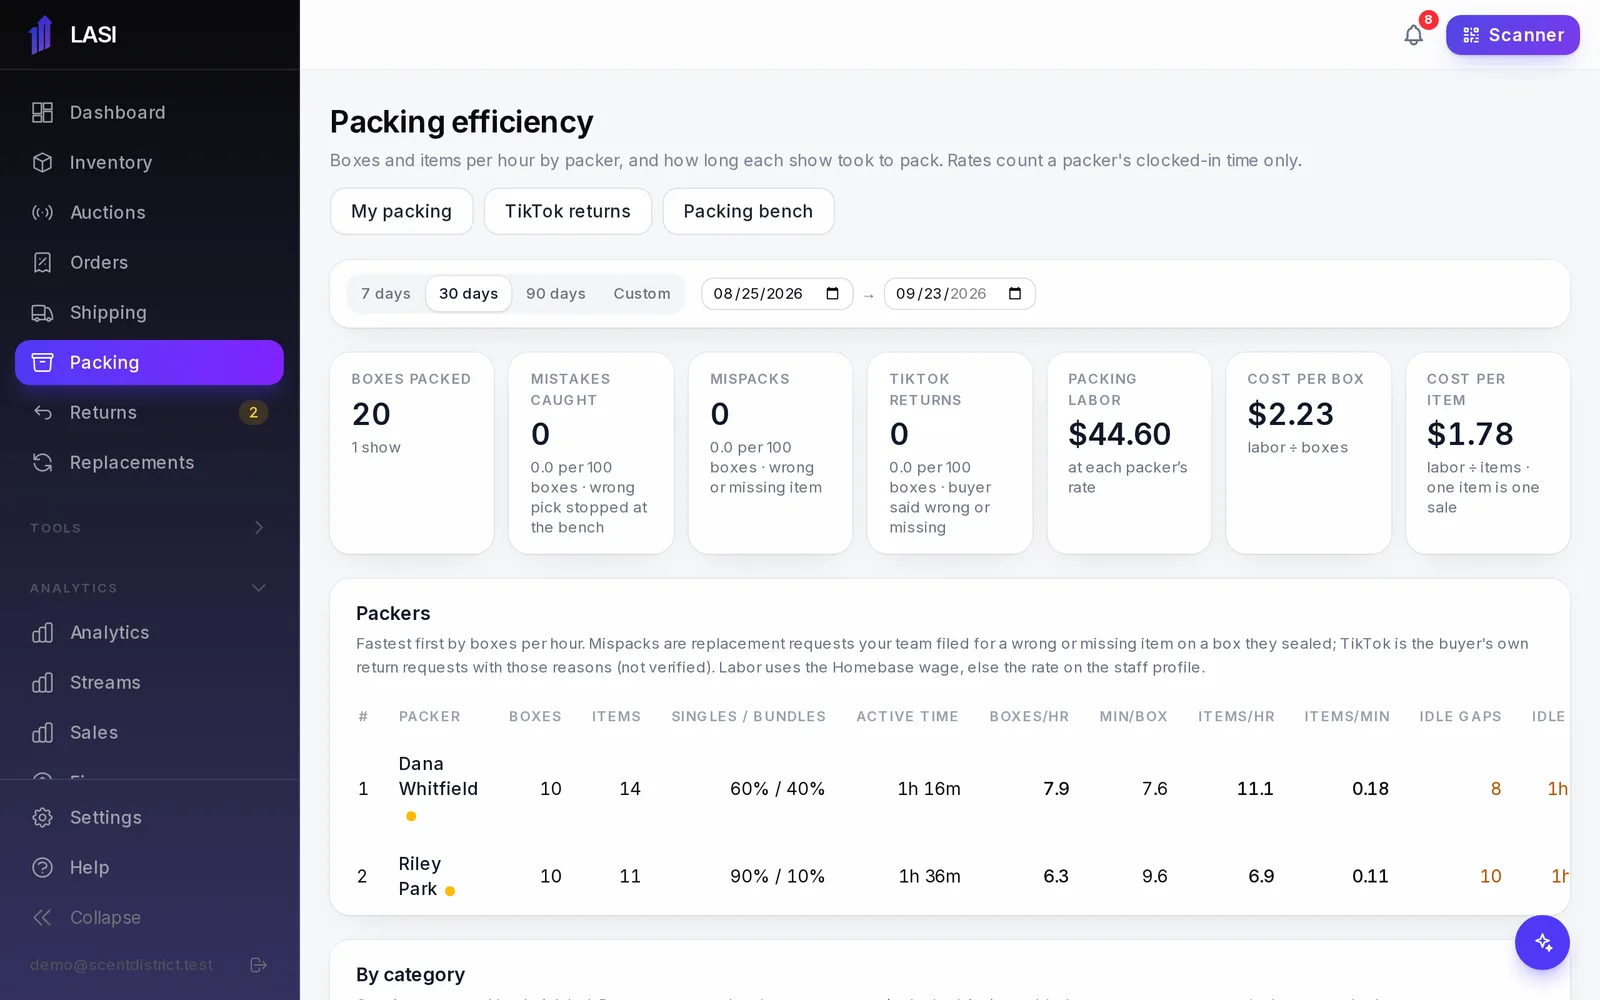Click the LASI logo icon
The height and width of the screenshot is (1000, 1600).
[x=41, y=35]
